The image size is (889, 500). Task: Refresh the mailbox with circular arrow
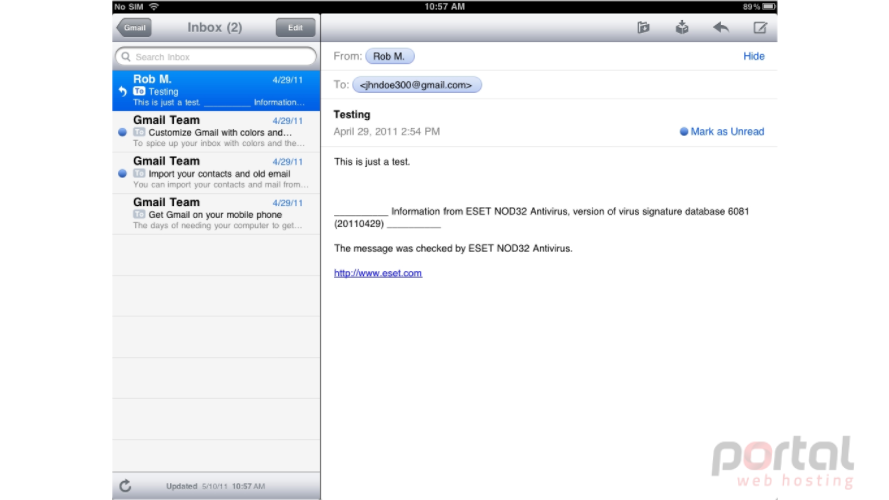125,486
